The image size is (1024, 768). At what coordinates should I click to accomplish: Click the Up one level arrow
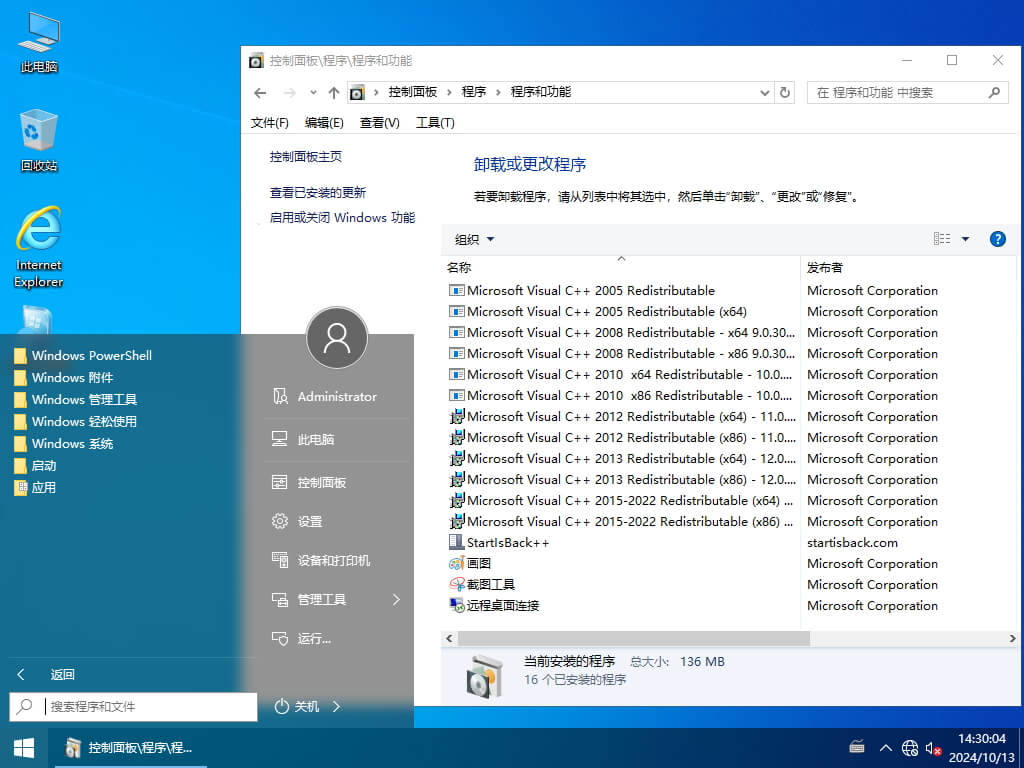(x=334, y=93)
